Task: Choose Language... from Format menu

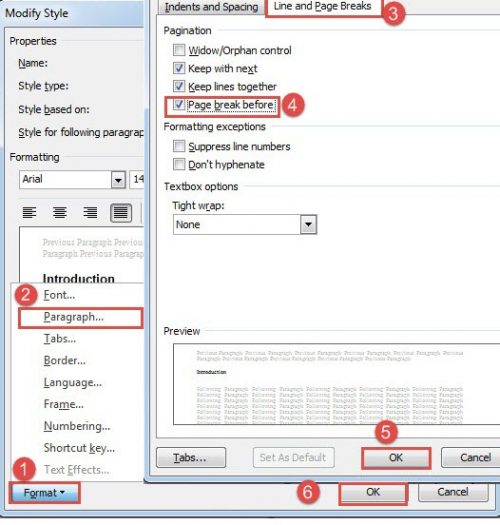Action: coord(73,382)
